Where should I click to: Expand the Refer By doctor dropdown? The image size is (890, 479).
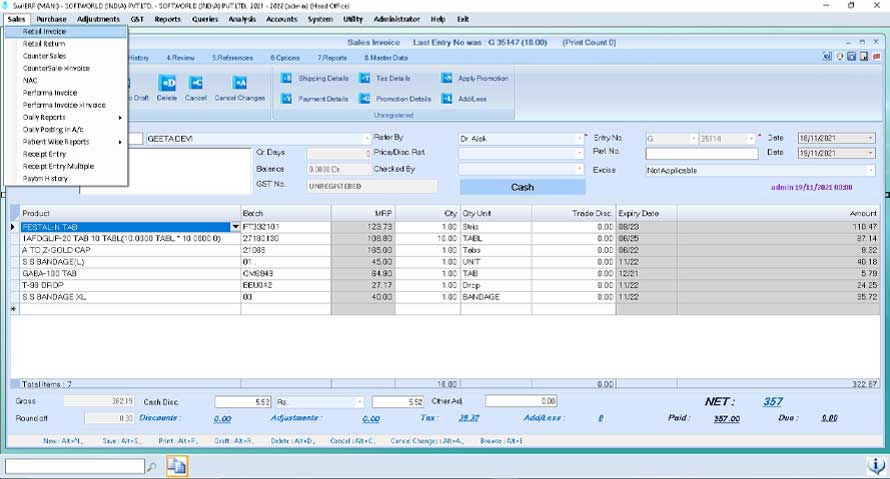pos(579,138)
